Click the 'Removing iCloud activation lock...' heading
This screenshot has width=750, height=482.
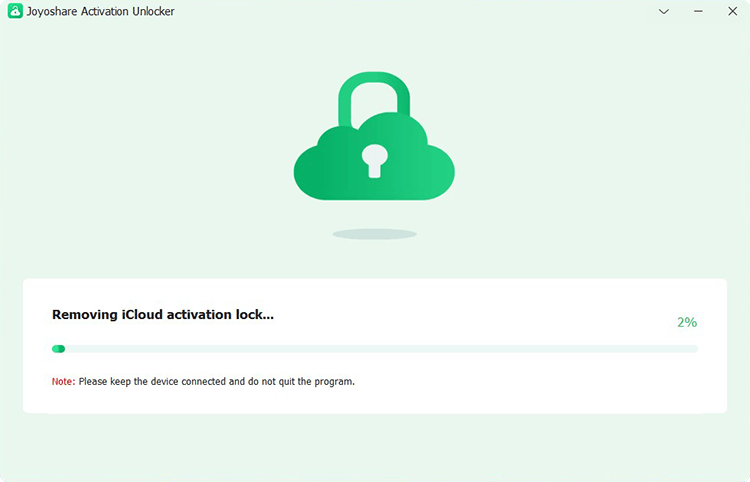tap(163, 315)
